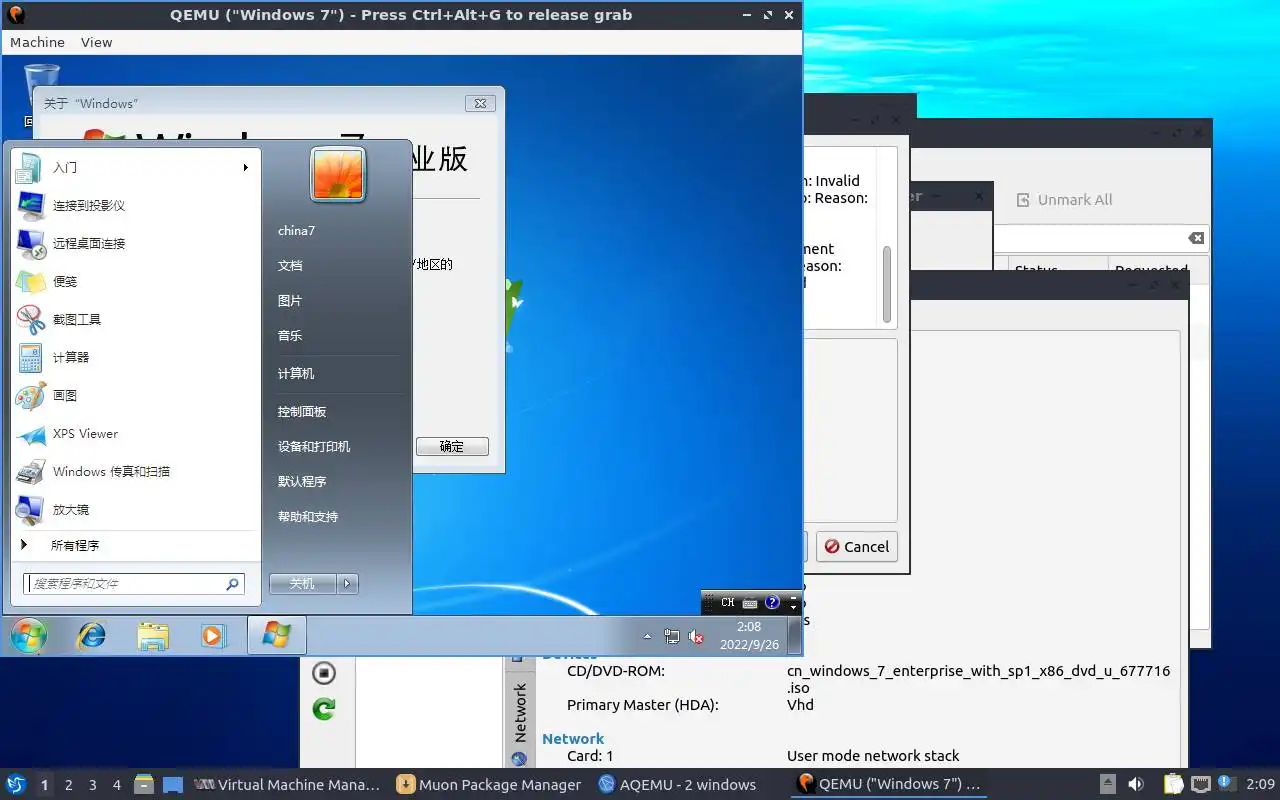
Task: Open the QEMU View menu
Action: [96, 42]
